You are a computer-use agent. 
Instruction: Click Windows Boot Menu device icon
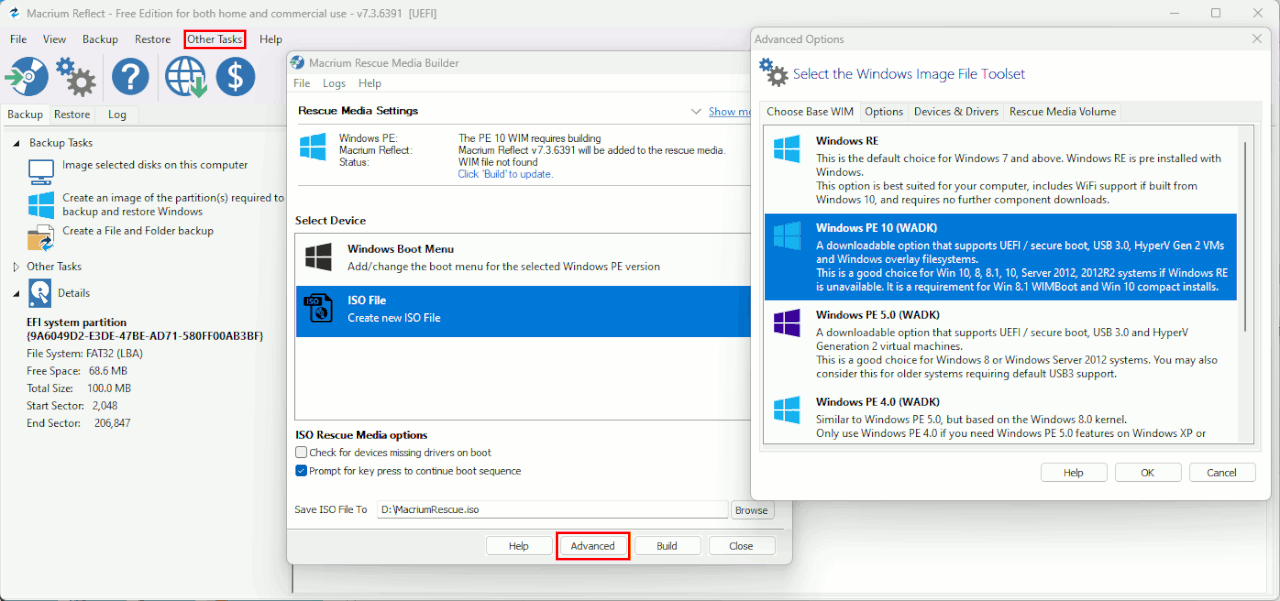point(319,257)
